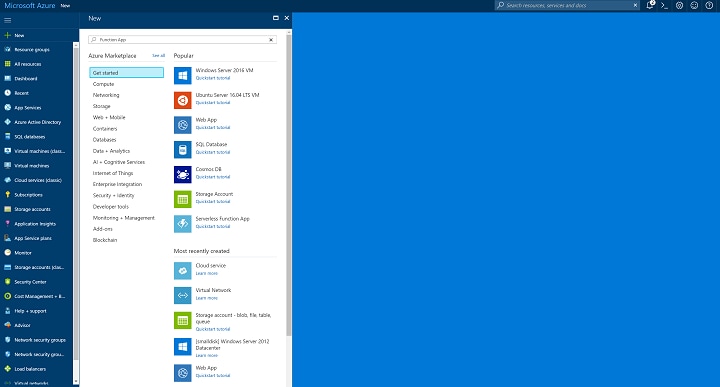The image size is (720, 387).
Task: Select Windows Server 2016 VM icon
Action: [x=182, y=75]
